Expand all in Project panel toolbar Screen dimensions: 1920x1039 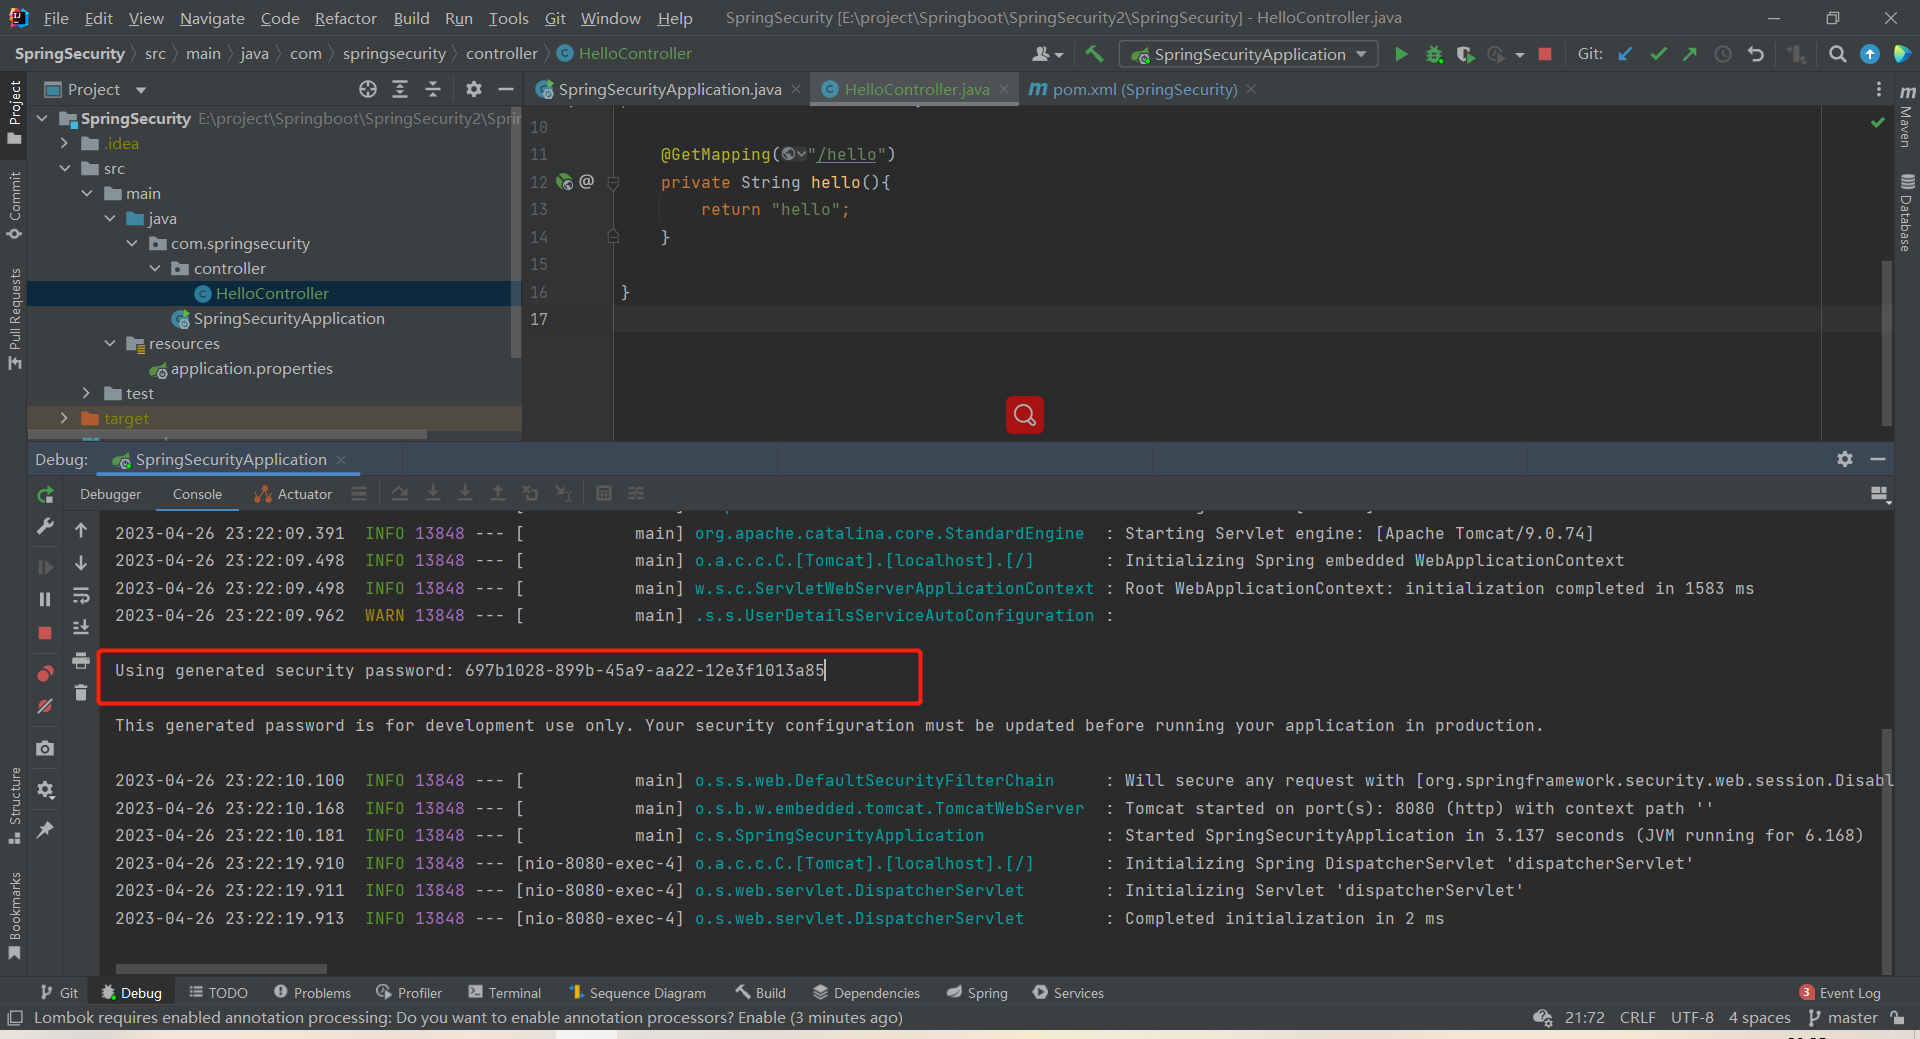(400, 89)
